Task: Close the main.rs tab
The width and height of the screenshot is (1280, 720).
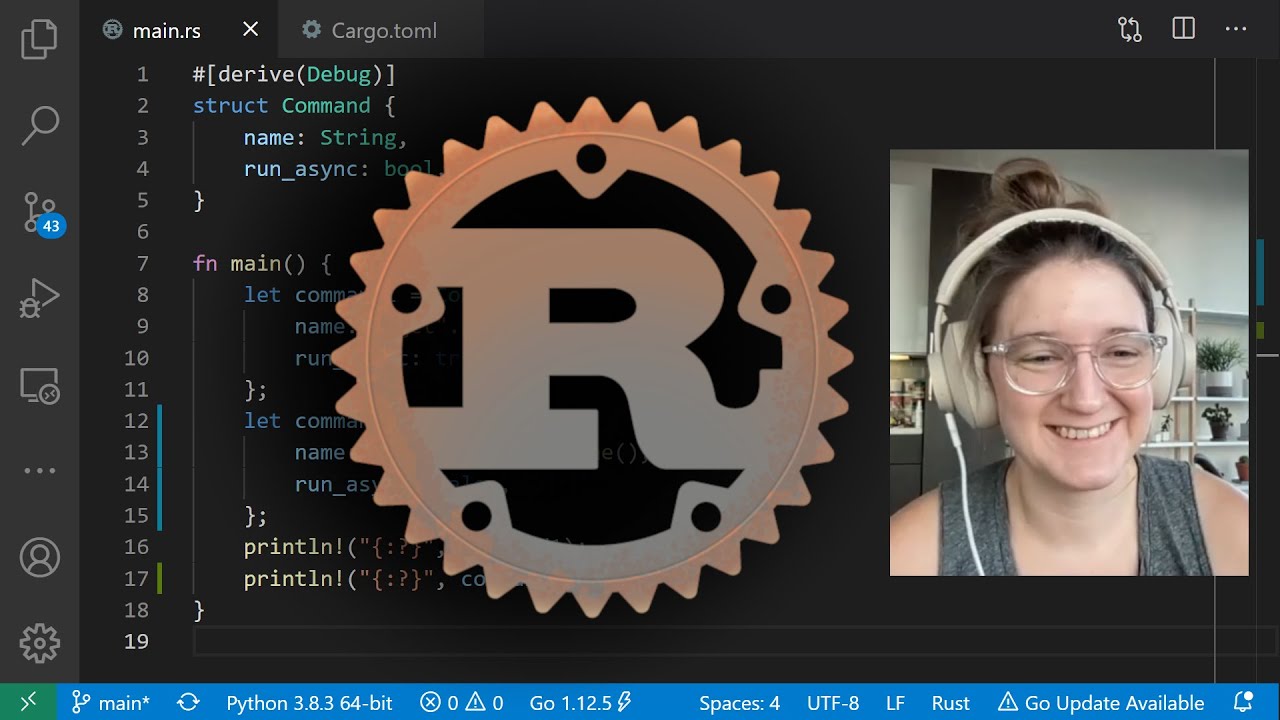Action: point(250,30)
